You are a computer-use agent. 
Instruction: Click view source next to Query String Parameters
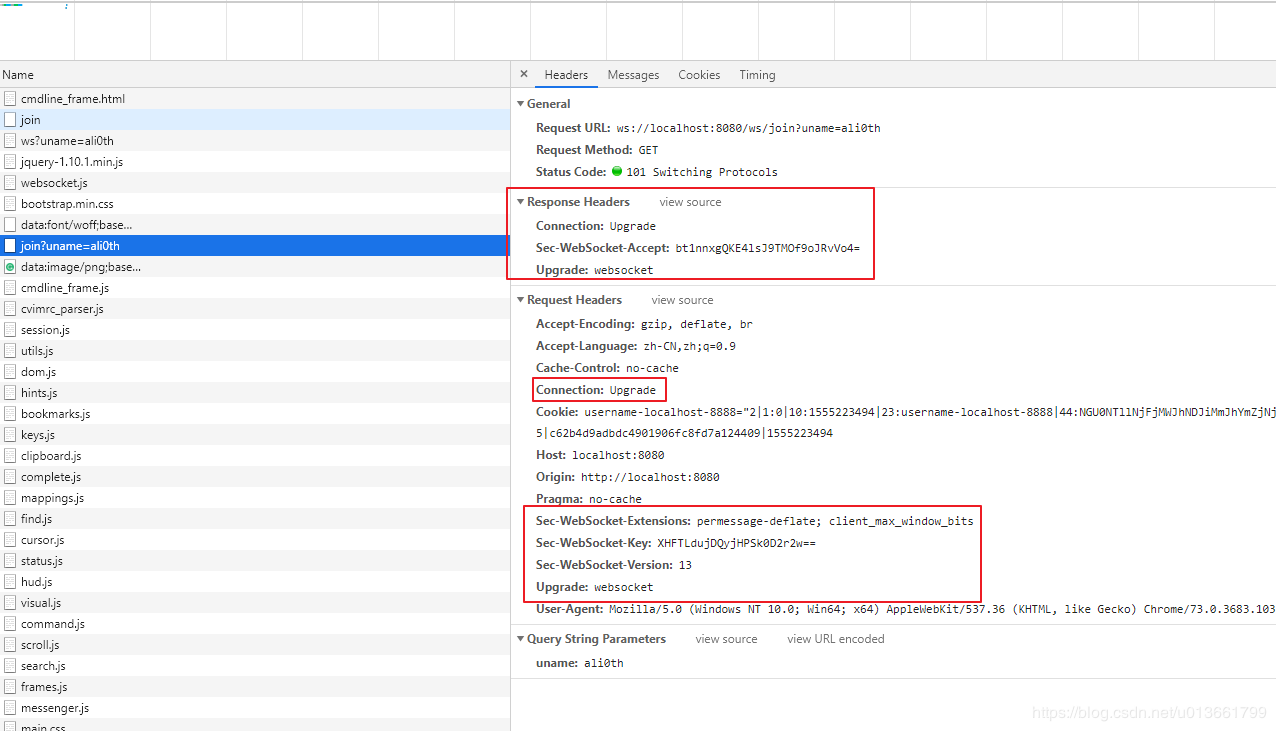726,639
